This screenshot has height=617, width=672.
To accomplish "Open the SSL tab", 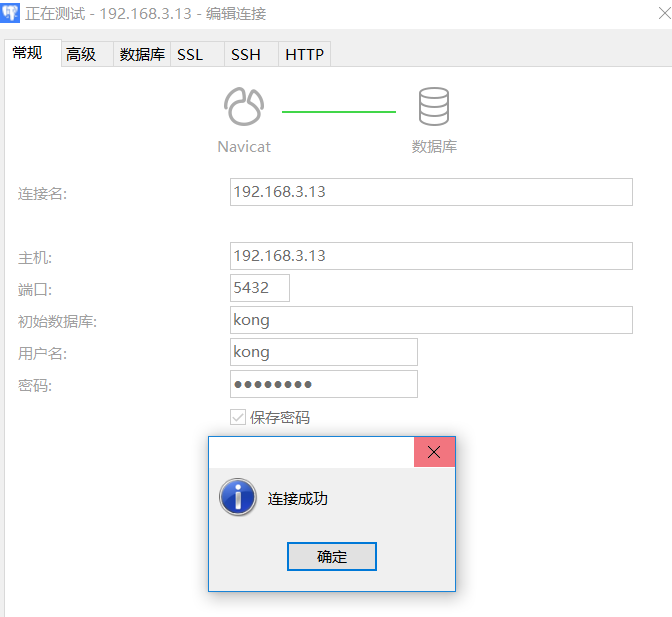I will point(197,54).
